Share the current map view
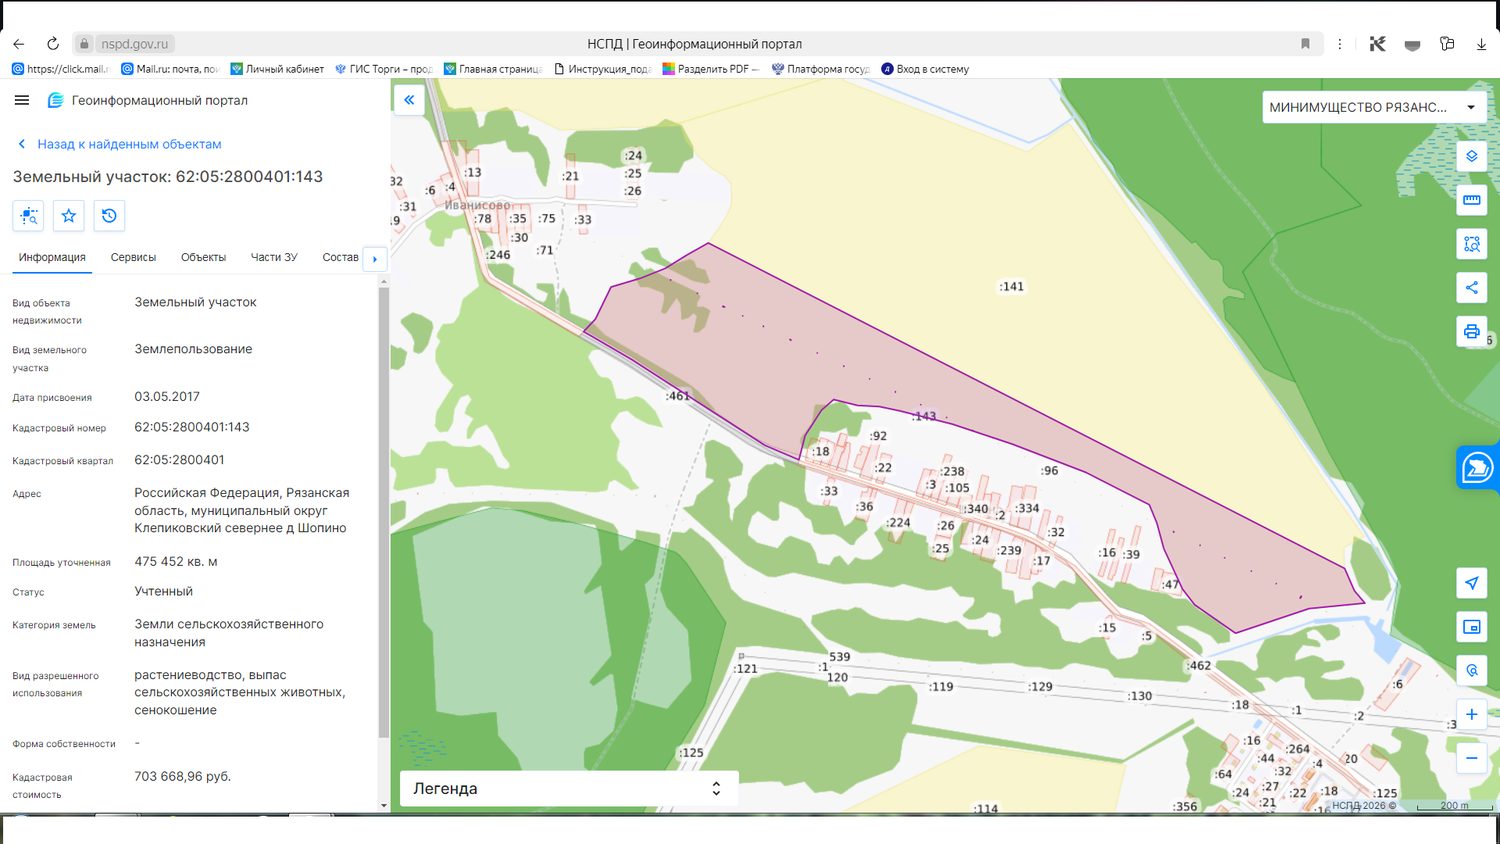The height and width of the screenshot is (844, 1500). click(1472, 288)
